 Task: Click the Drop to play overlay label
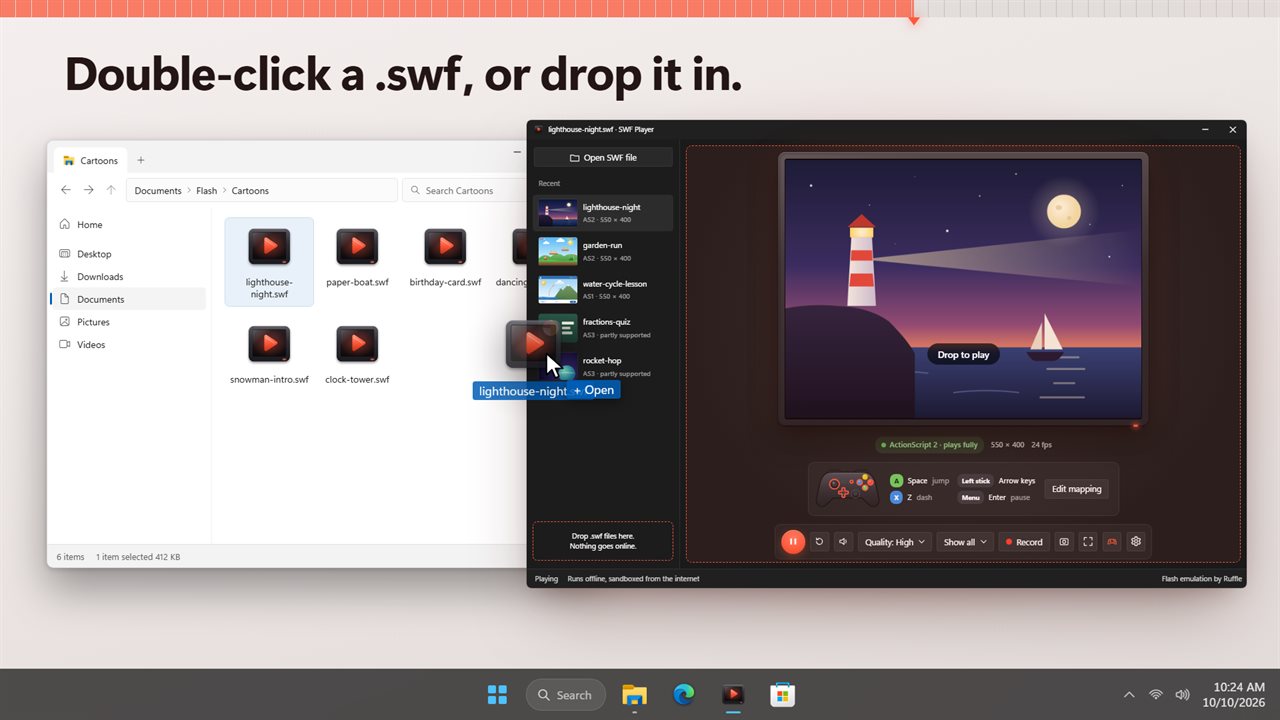click(x=963, y=354)
